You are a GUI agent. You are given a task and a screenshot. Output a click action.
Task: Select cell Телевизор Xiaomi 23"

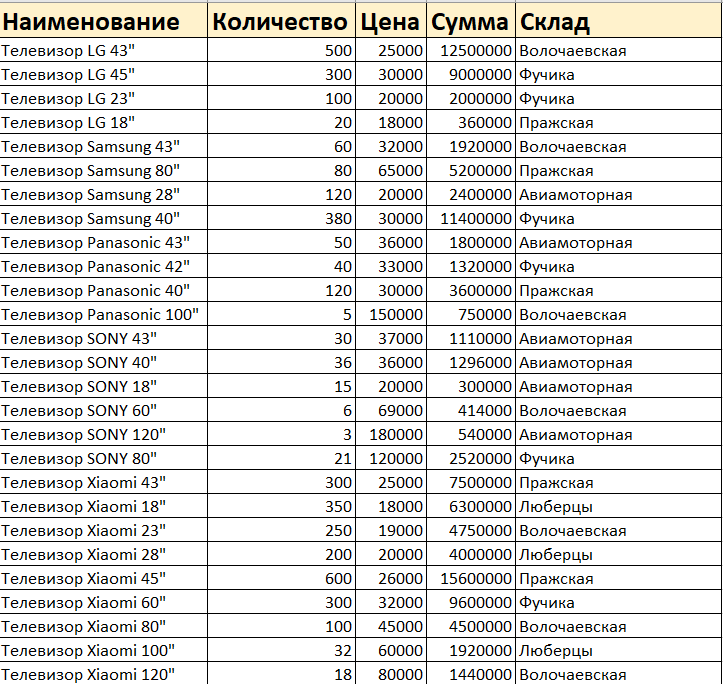point(103,529)
